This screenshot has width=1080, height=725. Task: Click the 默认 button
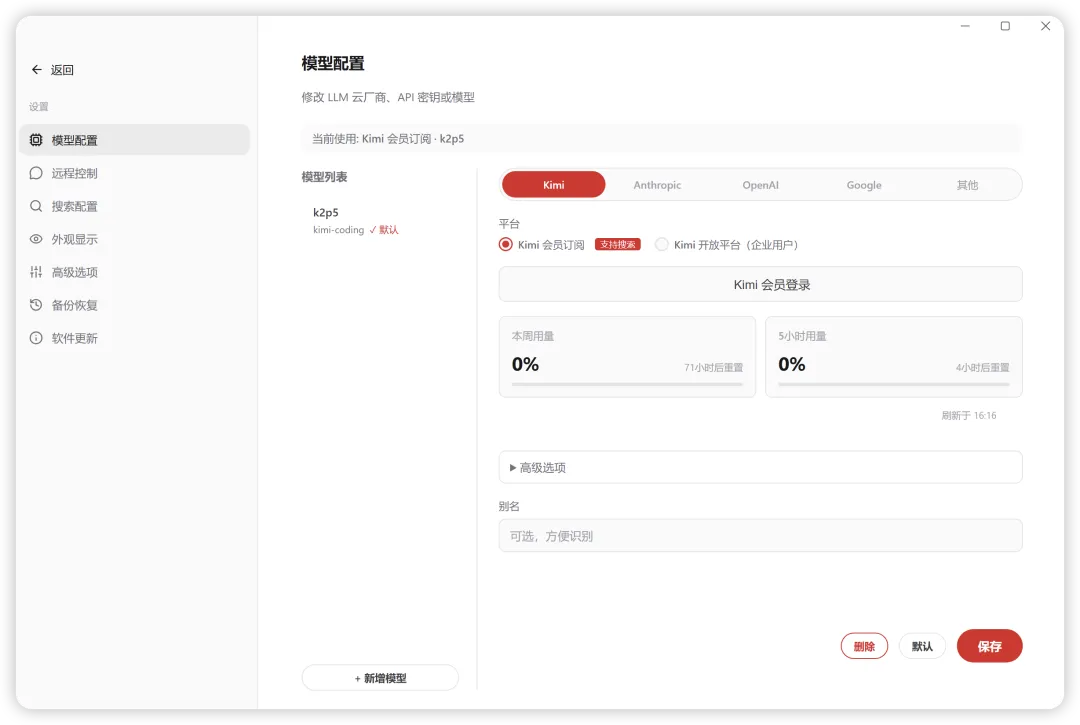click(x=922, y=646)
